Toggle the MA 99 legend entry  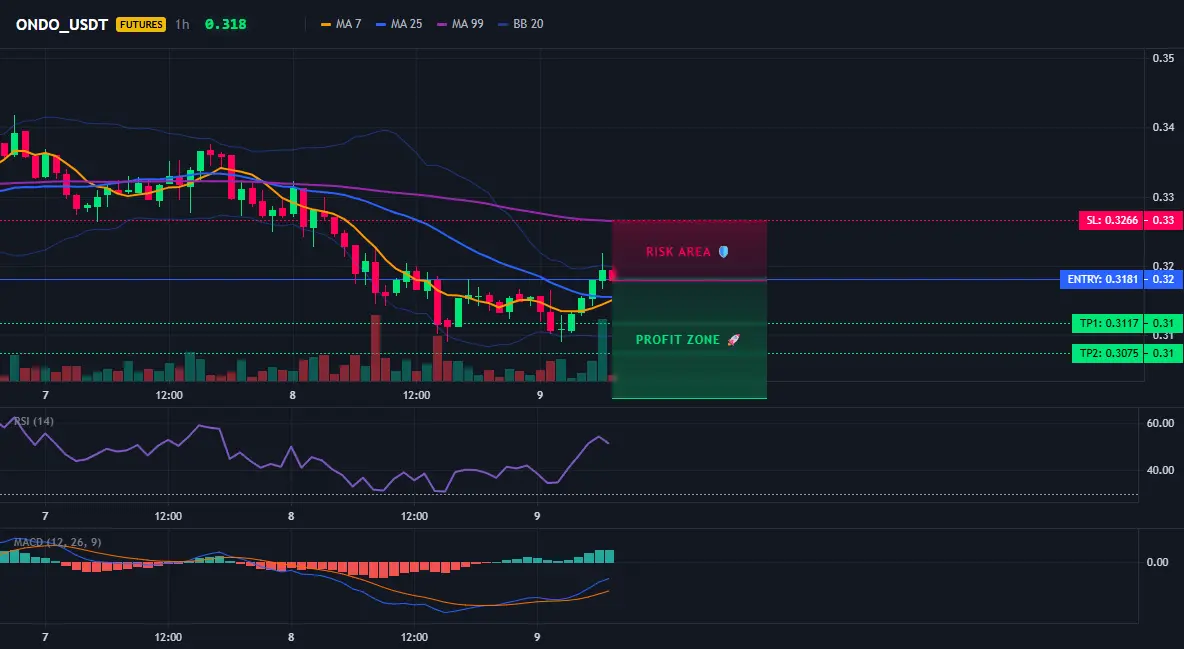[x=461, y=24]
